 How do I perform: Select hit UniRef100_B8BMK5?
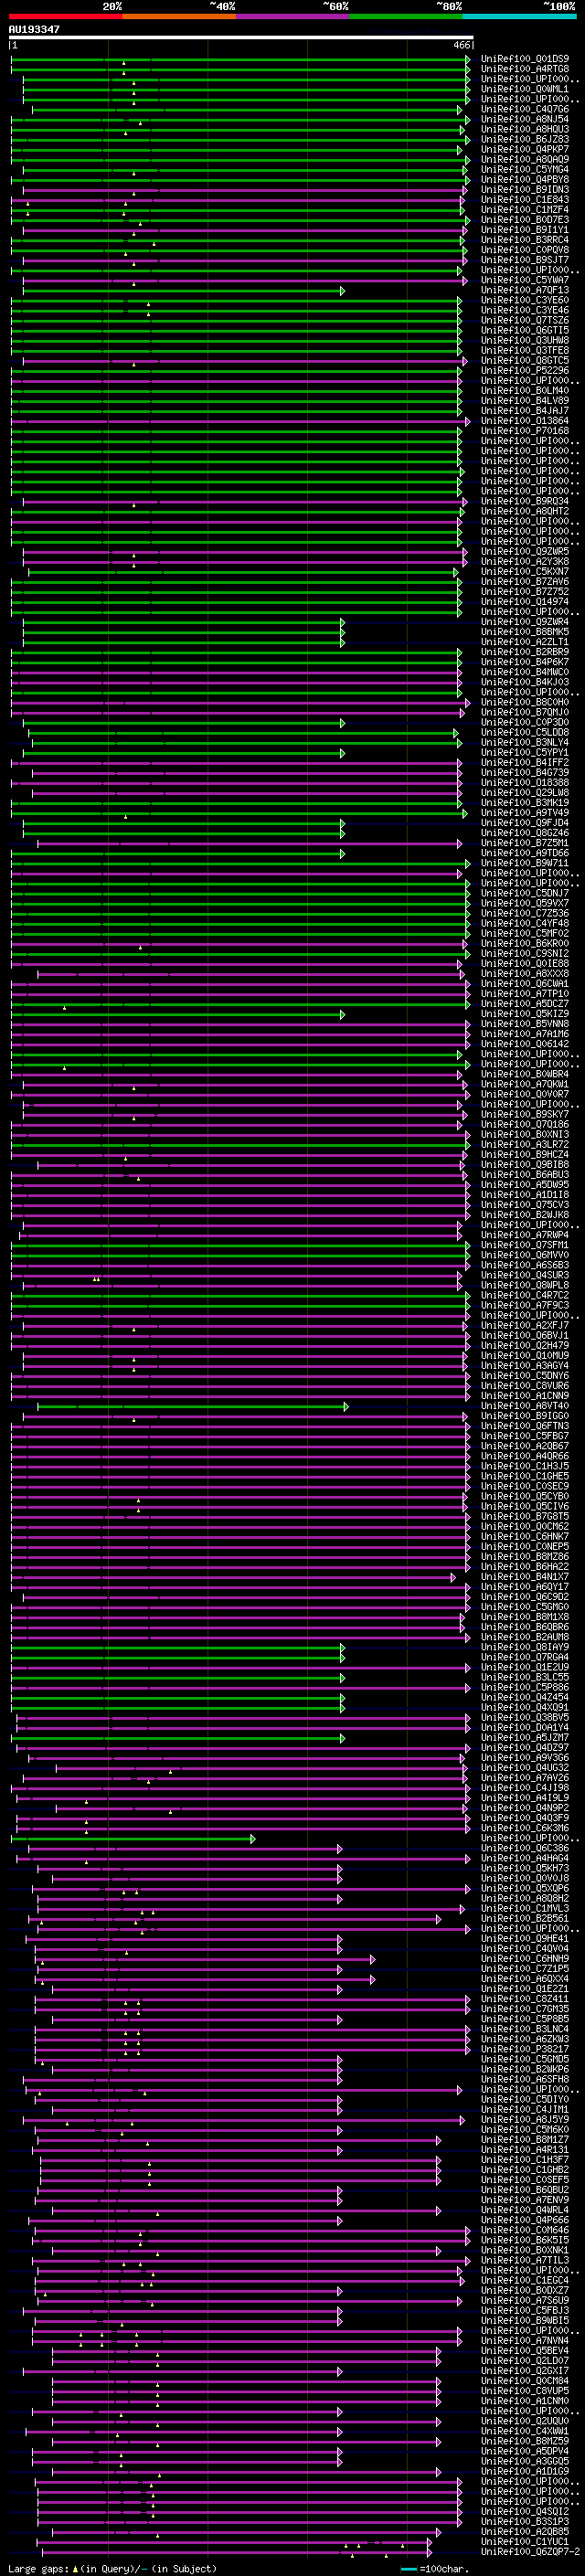525,632
